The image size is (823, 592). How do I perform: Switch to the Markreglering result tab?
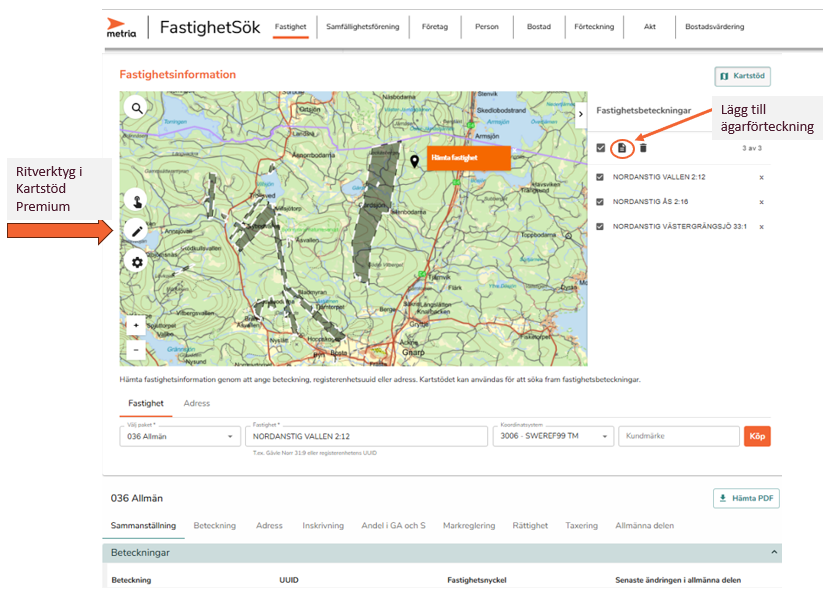(x=469, y=525)
